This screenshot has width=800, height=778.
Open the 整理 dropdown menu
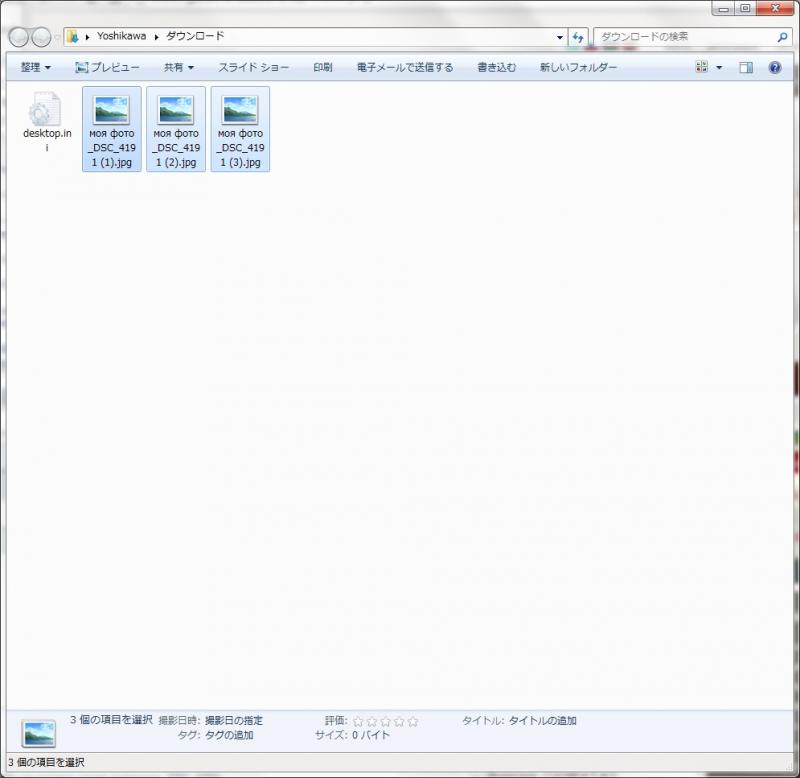point(35,67)
